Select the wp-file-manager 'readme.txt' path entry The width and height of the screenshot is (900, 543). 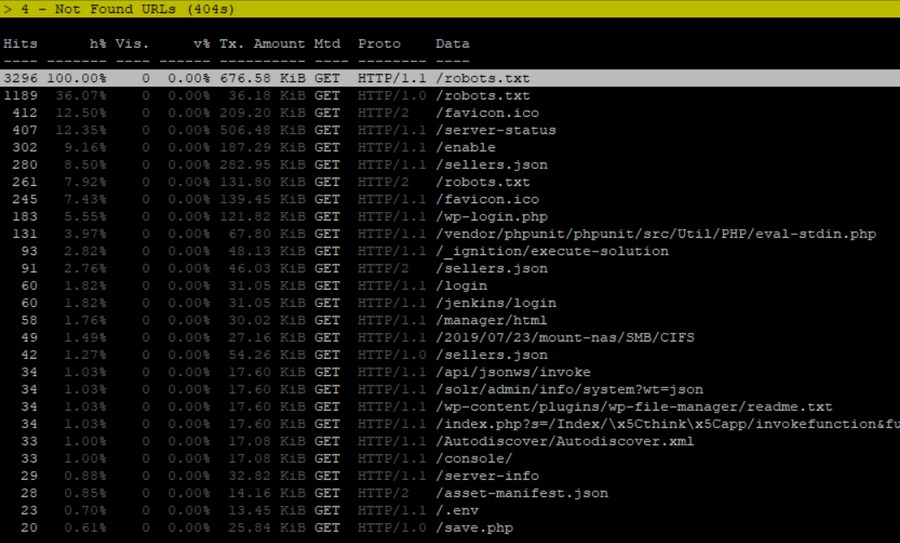point(634,406)
